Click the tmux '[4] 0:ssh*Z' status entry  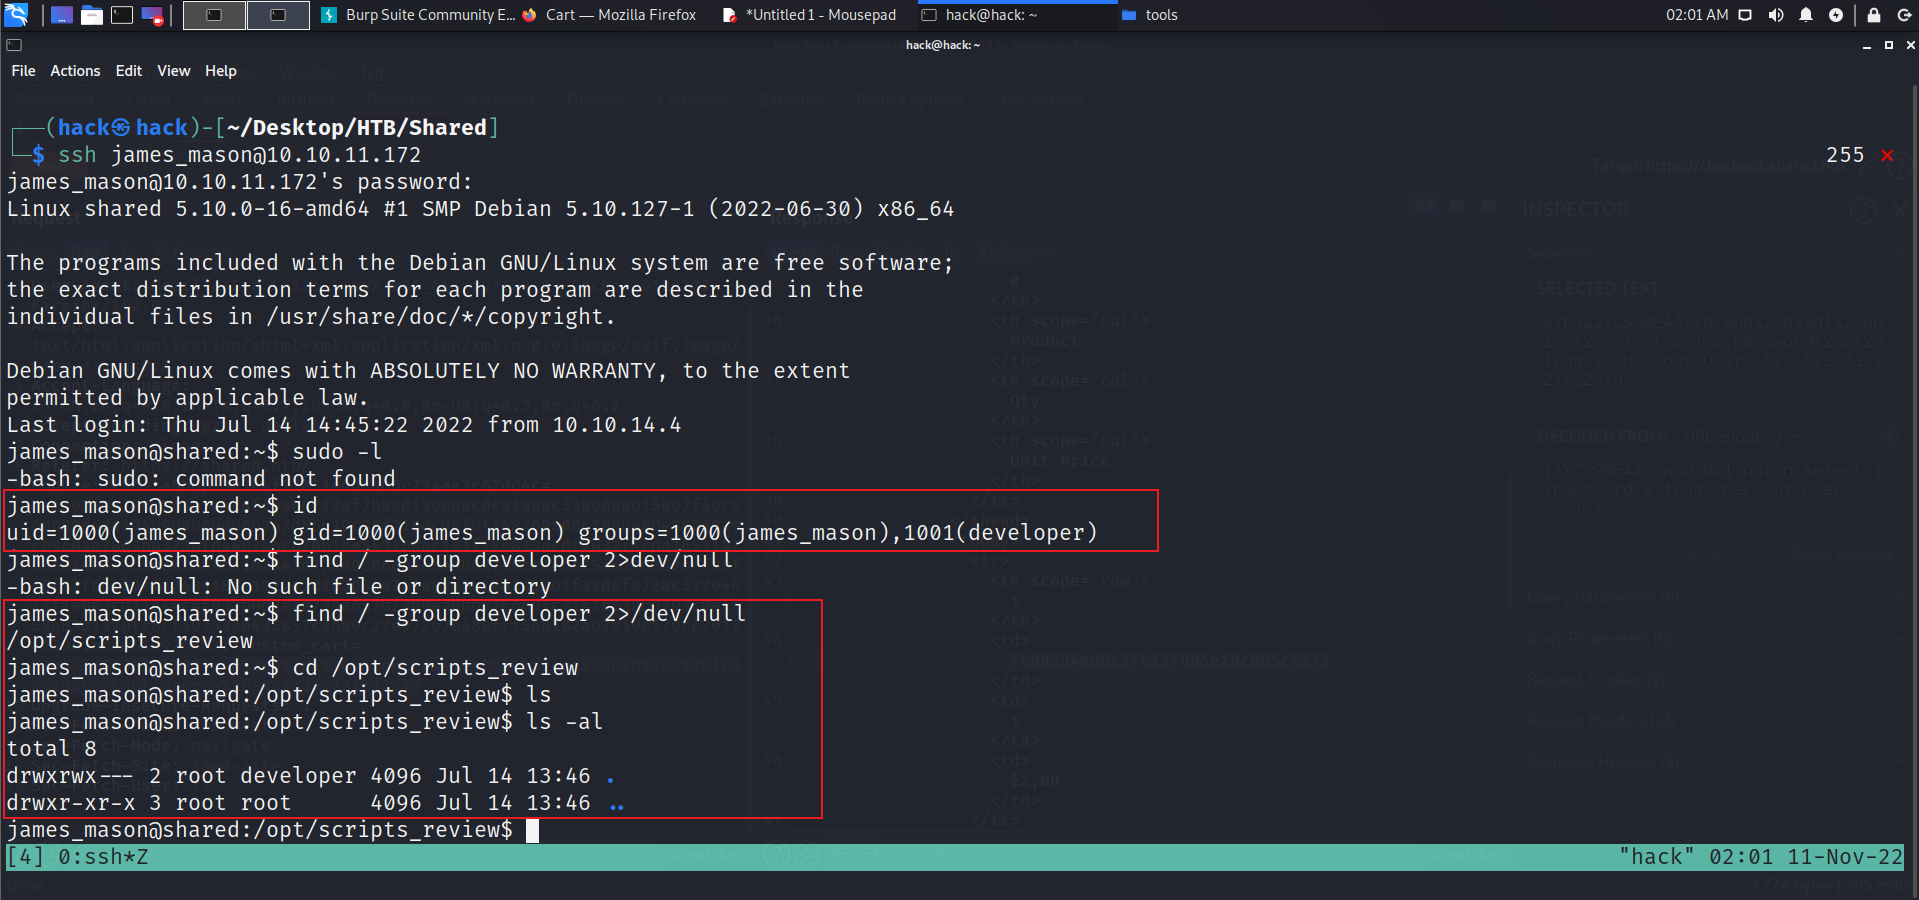[78, 857]
